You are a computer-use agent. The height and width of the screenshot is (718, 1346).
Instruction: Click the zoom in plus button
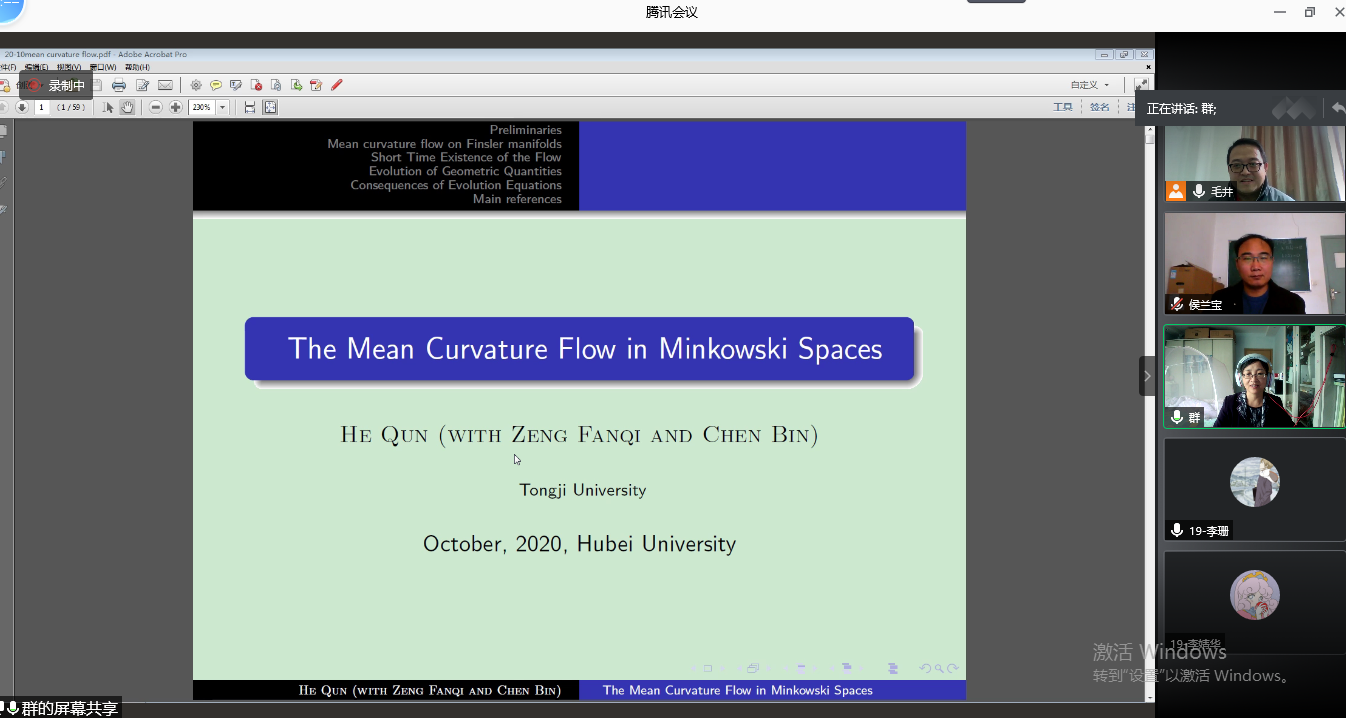[176, 107]
